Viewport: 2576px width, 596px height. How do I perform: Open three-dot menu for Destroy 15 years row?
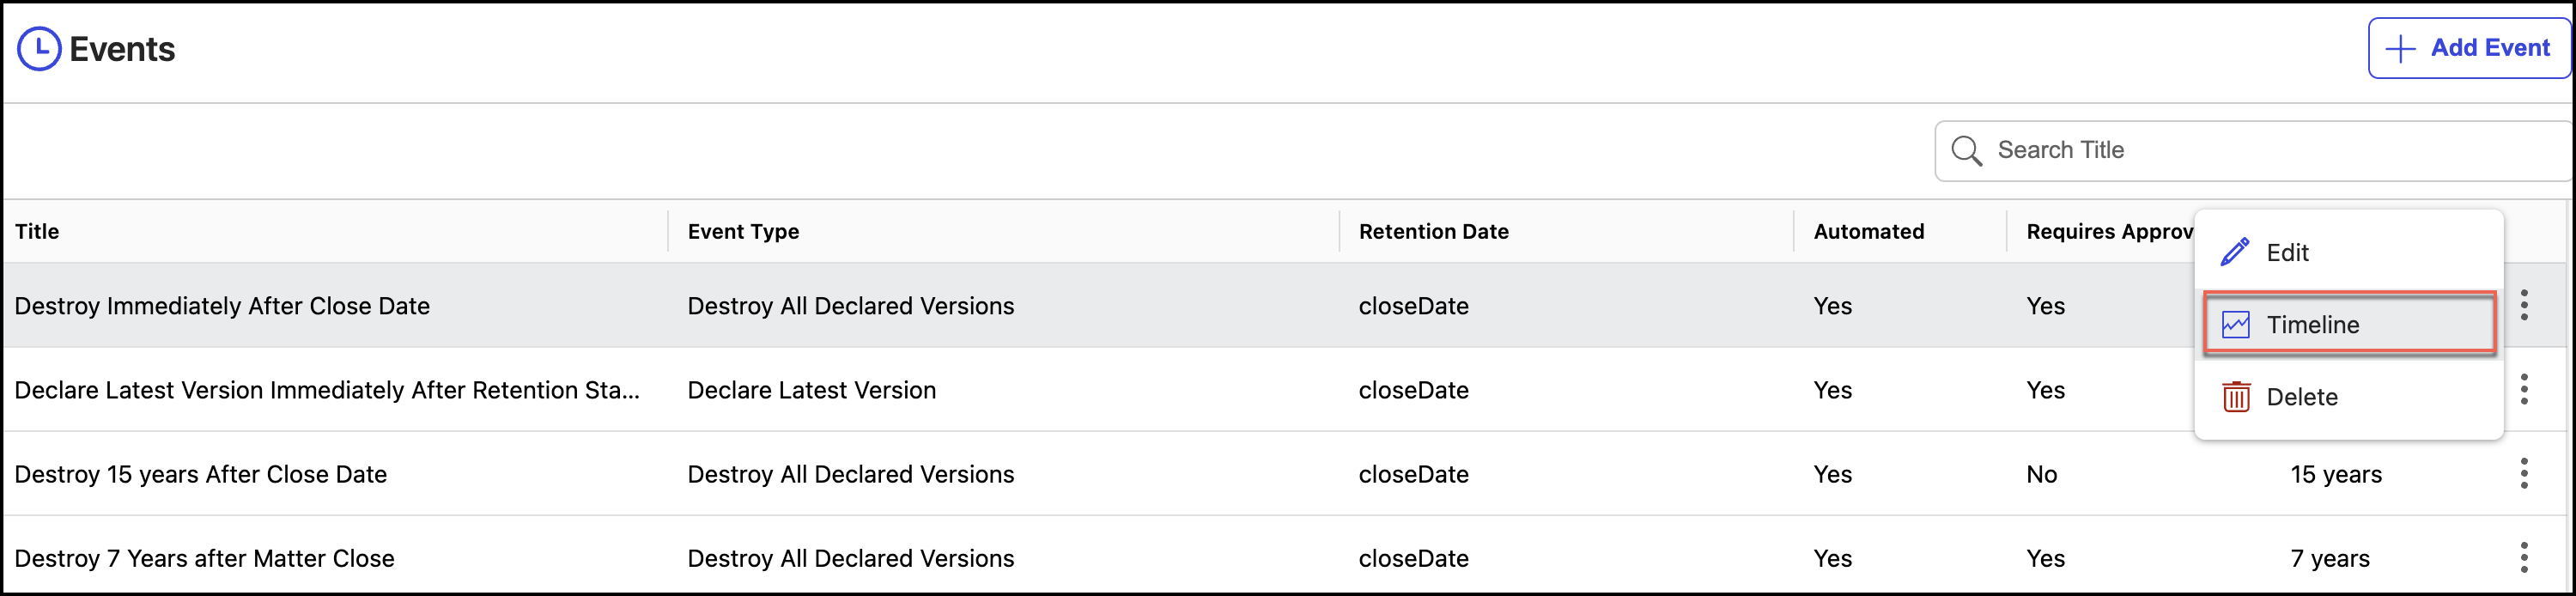2524,473
